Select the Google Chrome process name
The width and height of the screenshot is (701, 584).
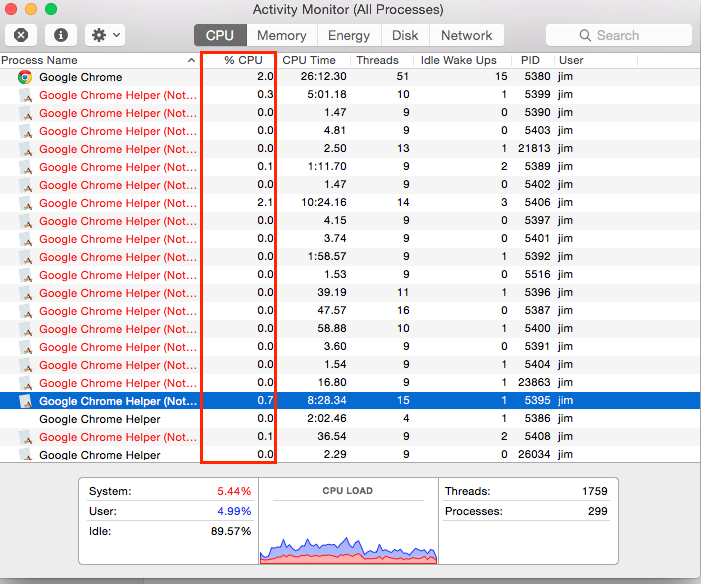pos(80,77)
